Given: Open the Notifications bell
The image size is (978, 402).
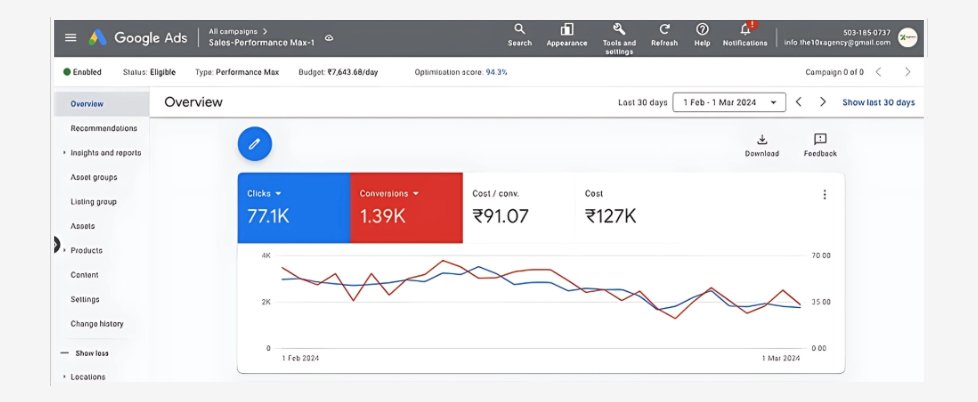Looking at the screenshot, I should (x=745, y=30).
